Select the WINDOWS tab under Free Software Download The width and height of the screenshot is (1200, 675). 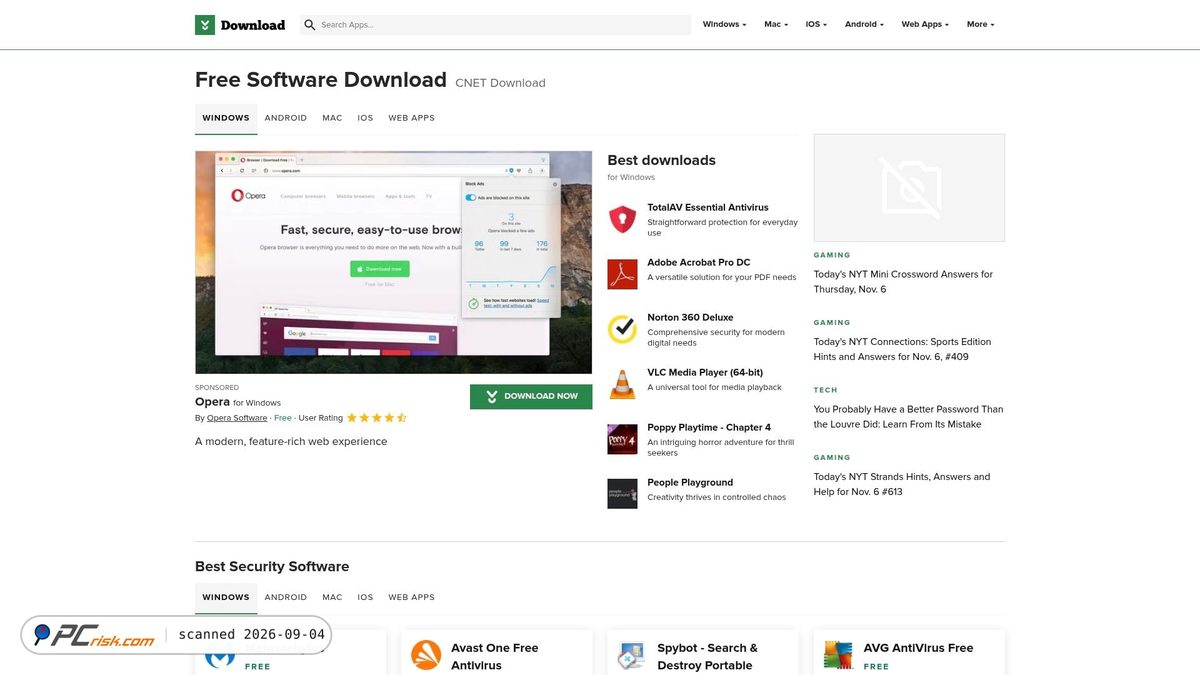coord(226,118)
